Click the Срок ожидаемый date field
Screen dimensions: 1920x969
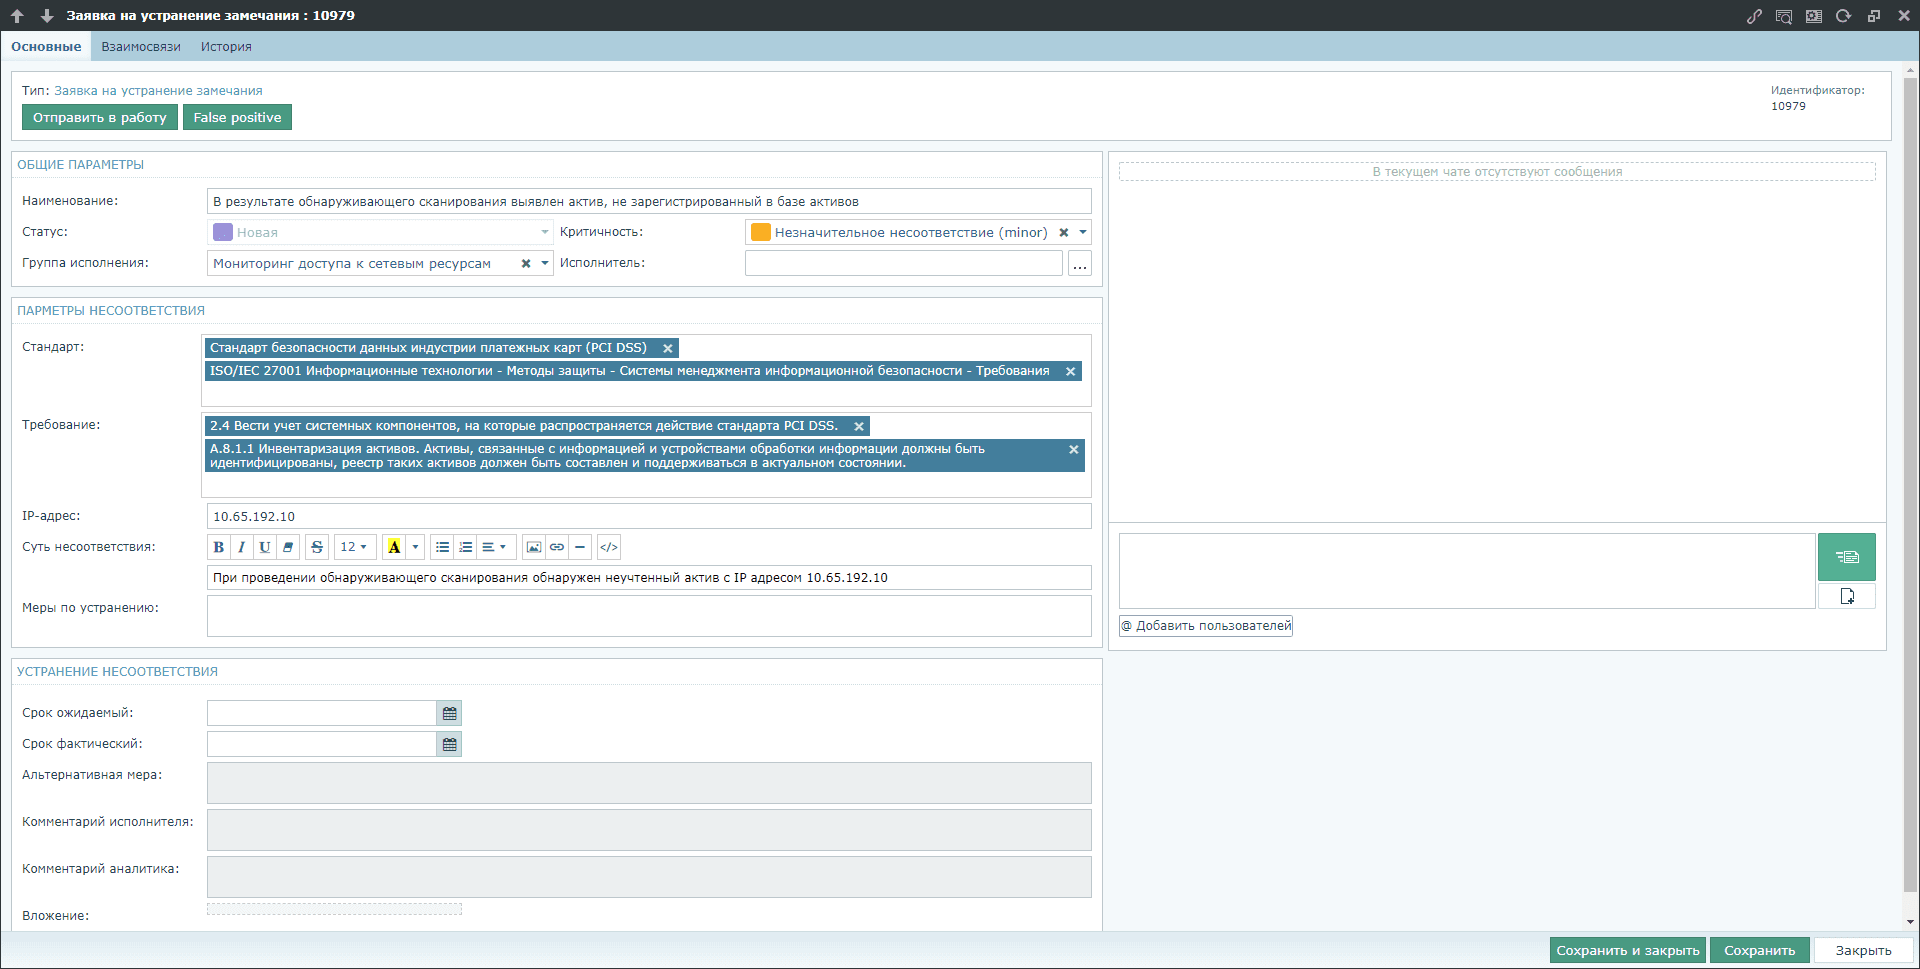tap(322, 713)
